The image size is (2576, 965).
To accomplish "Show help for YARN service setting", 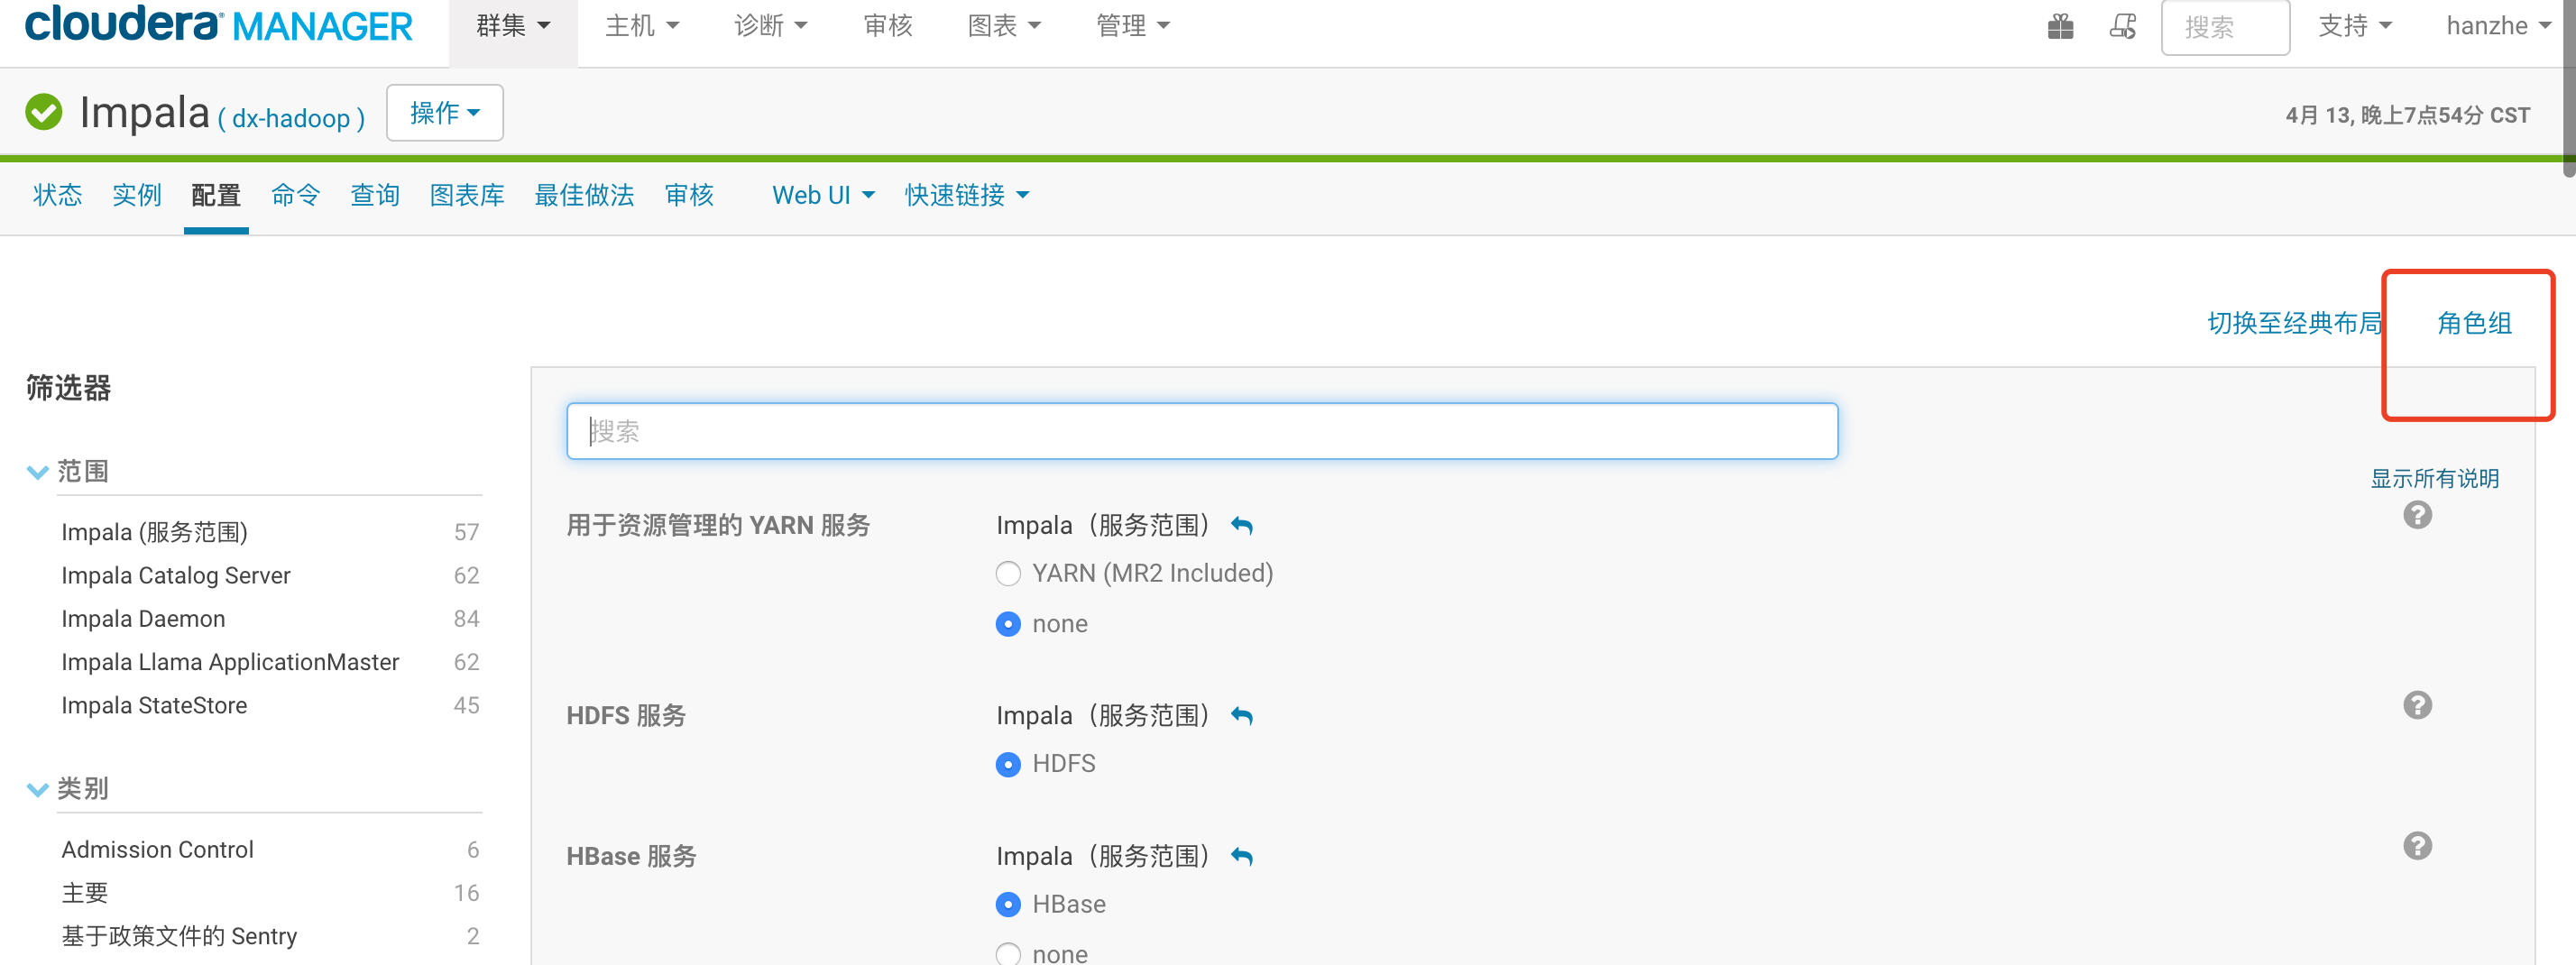I will [x=2417, y=516].
